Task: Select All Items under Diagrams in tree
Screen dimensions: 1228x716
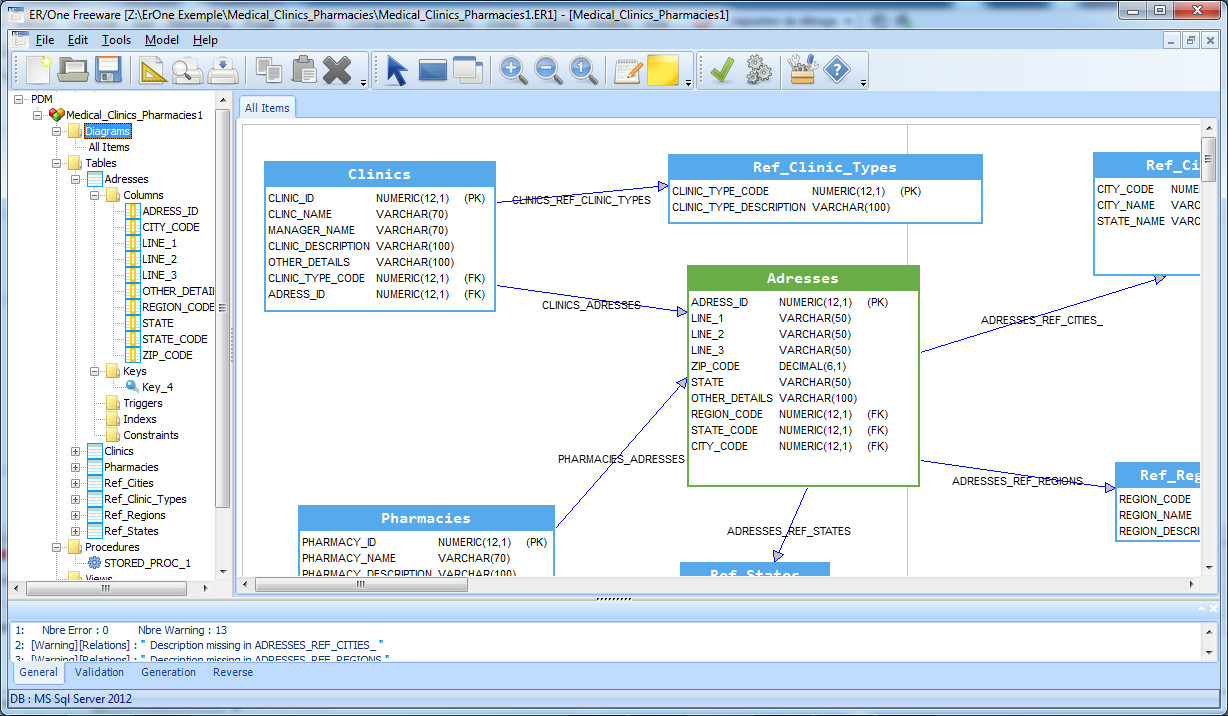Action: point(109,147)
